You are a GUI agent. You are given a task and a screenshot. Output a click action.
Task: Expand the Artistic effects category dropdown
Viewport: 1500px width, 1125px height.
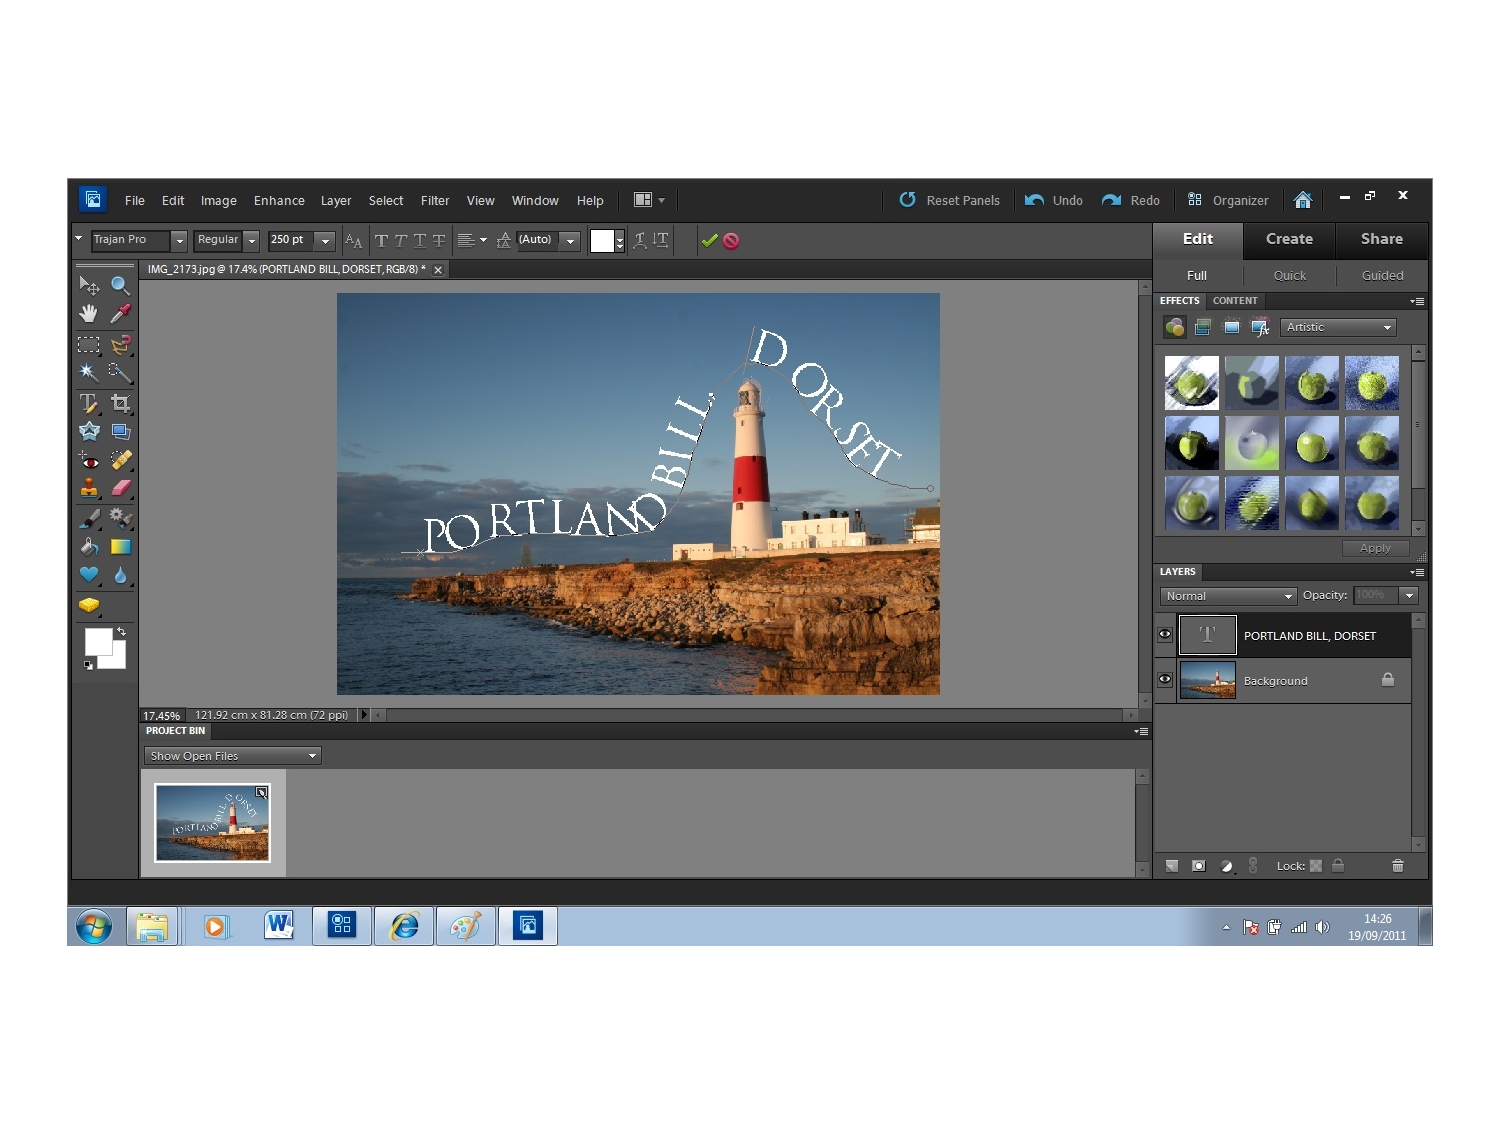(1338, 328)
